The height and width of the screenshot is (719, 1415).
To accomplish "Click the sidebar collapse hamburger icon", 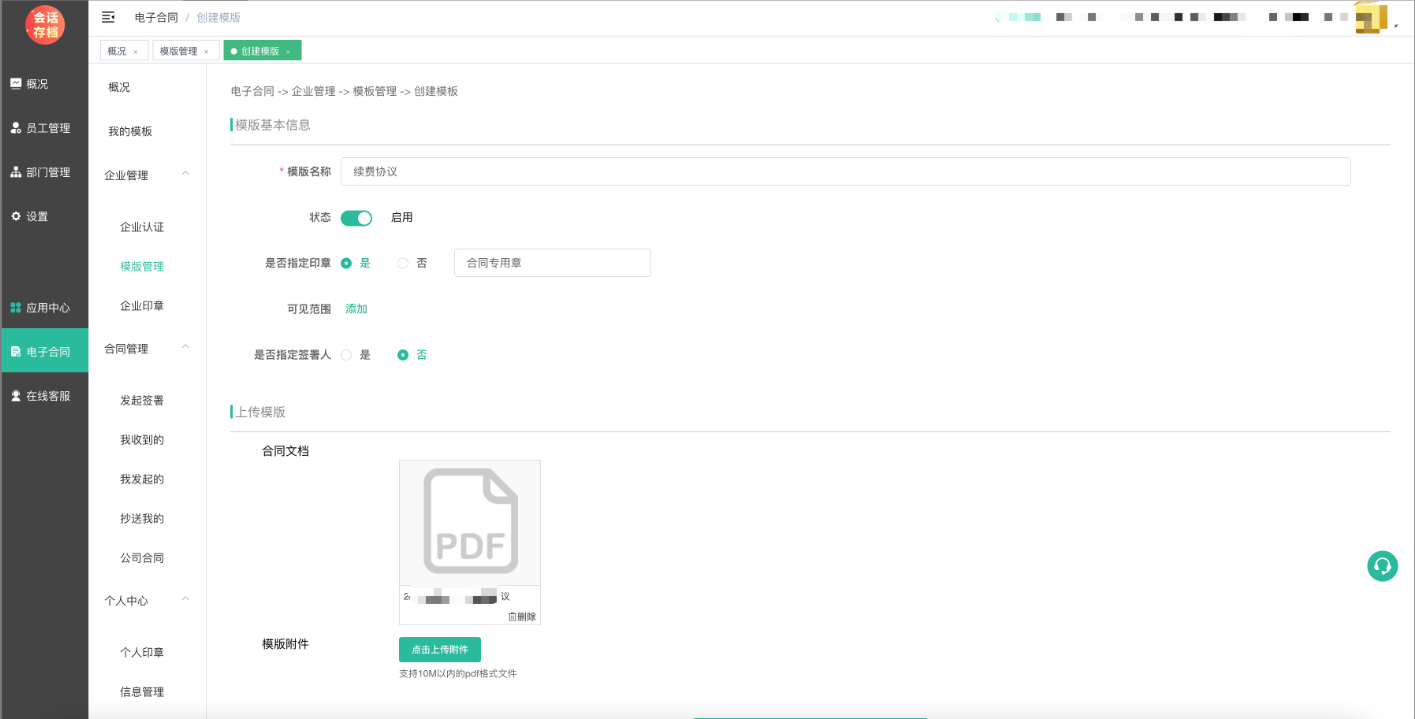I will pos(108,17).
